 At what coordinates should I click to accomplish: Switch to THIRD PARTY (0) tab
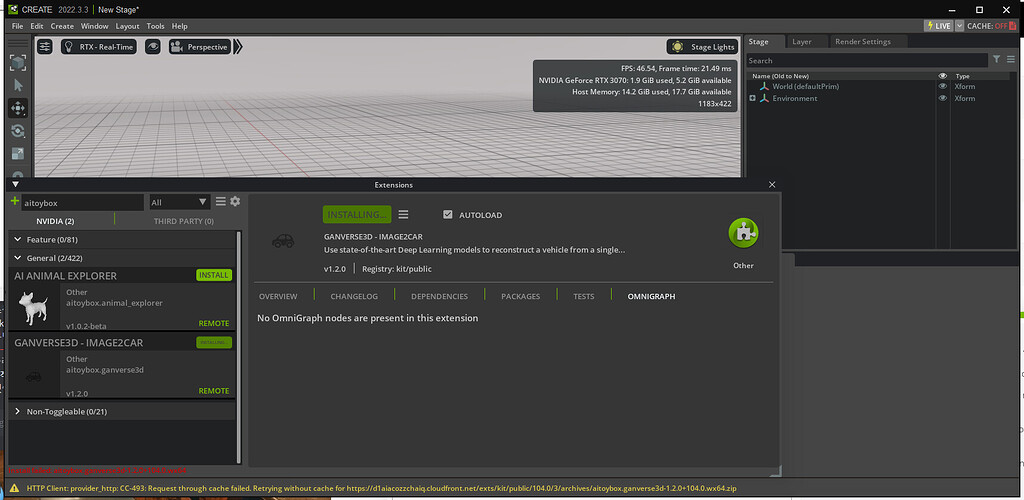click(x=184, y=221)
